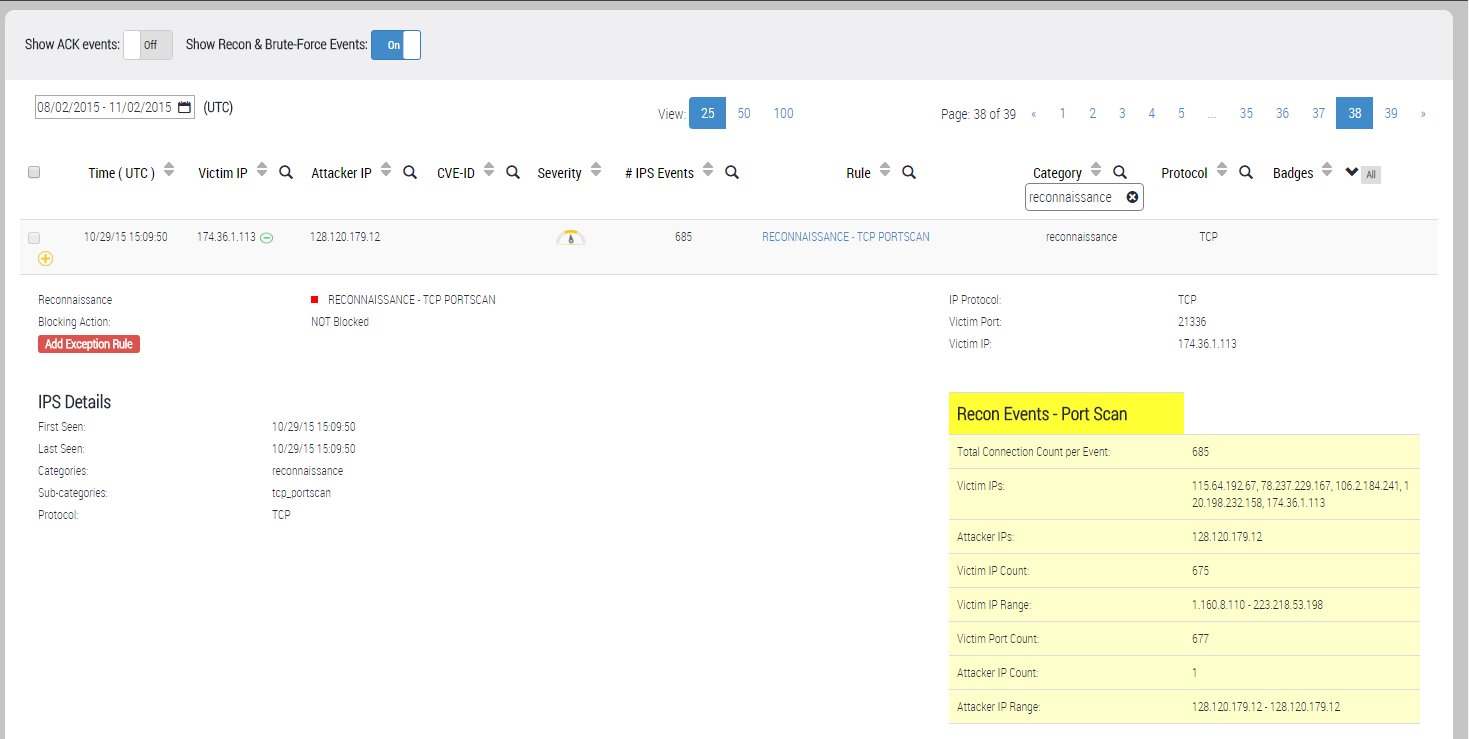
Task: Check the select-all header checkbox
Action: pyautogui.click(x=34, y=172)
